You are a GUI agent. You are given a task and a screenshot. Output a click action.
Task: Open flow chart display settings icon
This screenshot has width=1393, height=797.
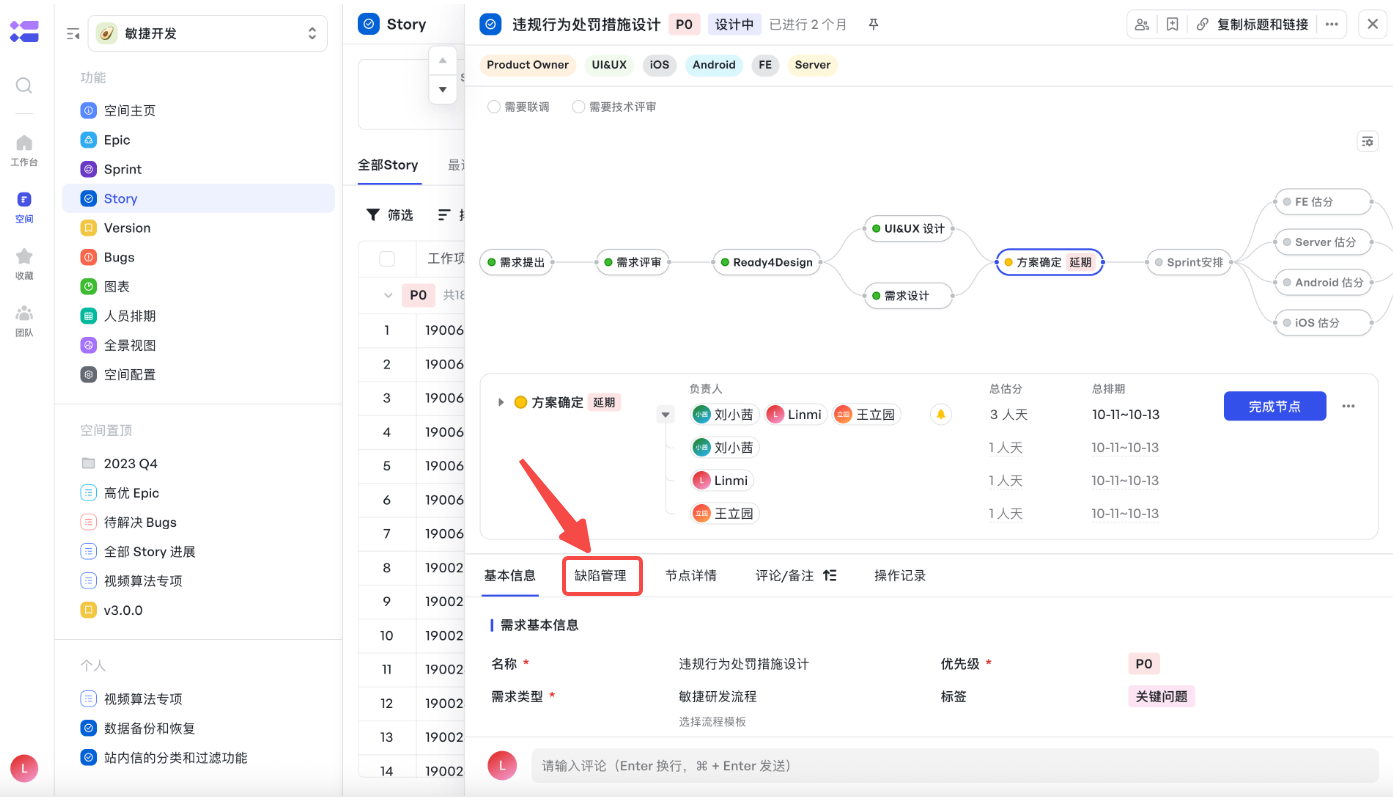[x=1367, y=141]
